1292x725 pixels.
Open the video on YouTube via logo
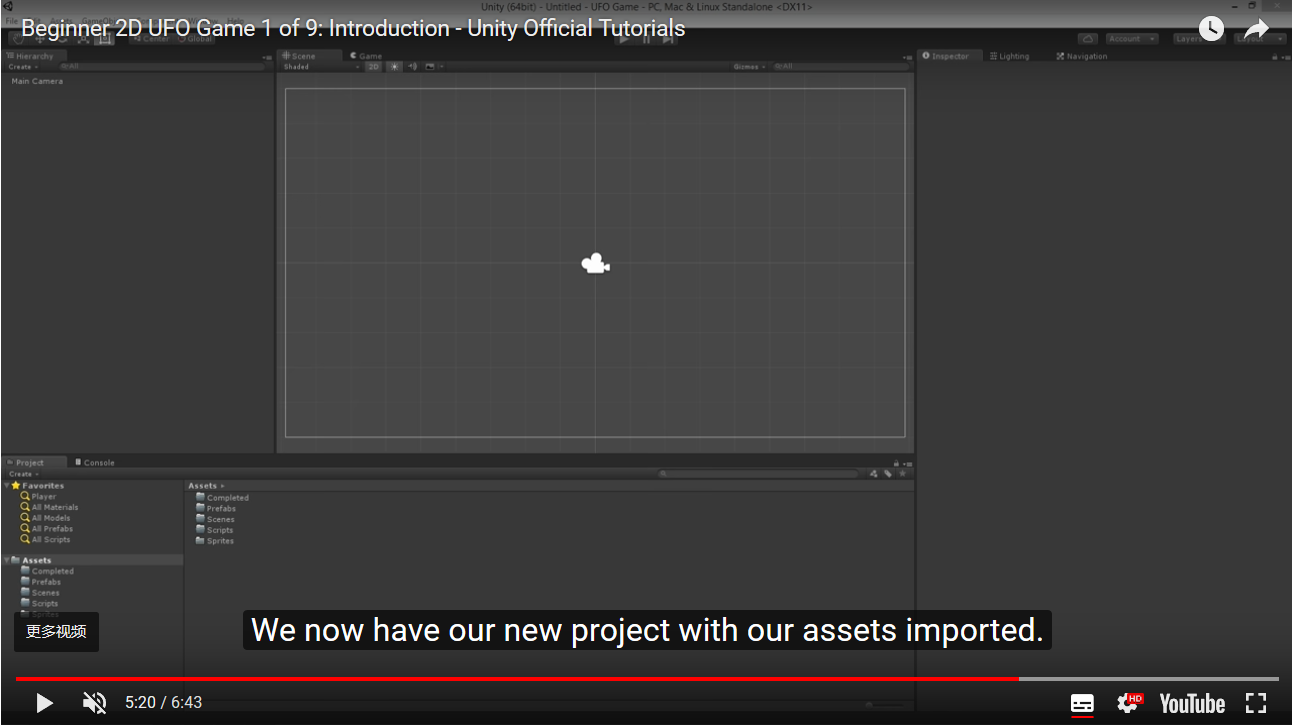(x=1192, y=703)
